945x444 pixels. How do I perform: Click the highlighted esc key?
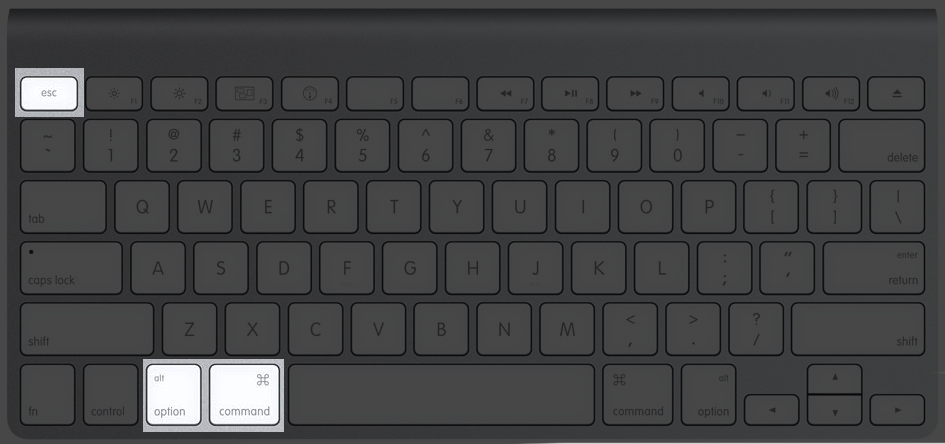(x=49, y=93)
